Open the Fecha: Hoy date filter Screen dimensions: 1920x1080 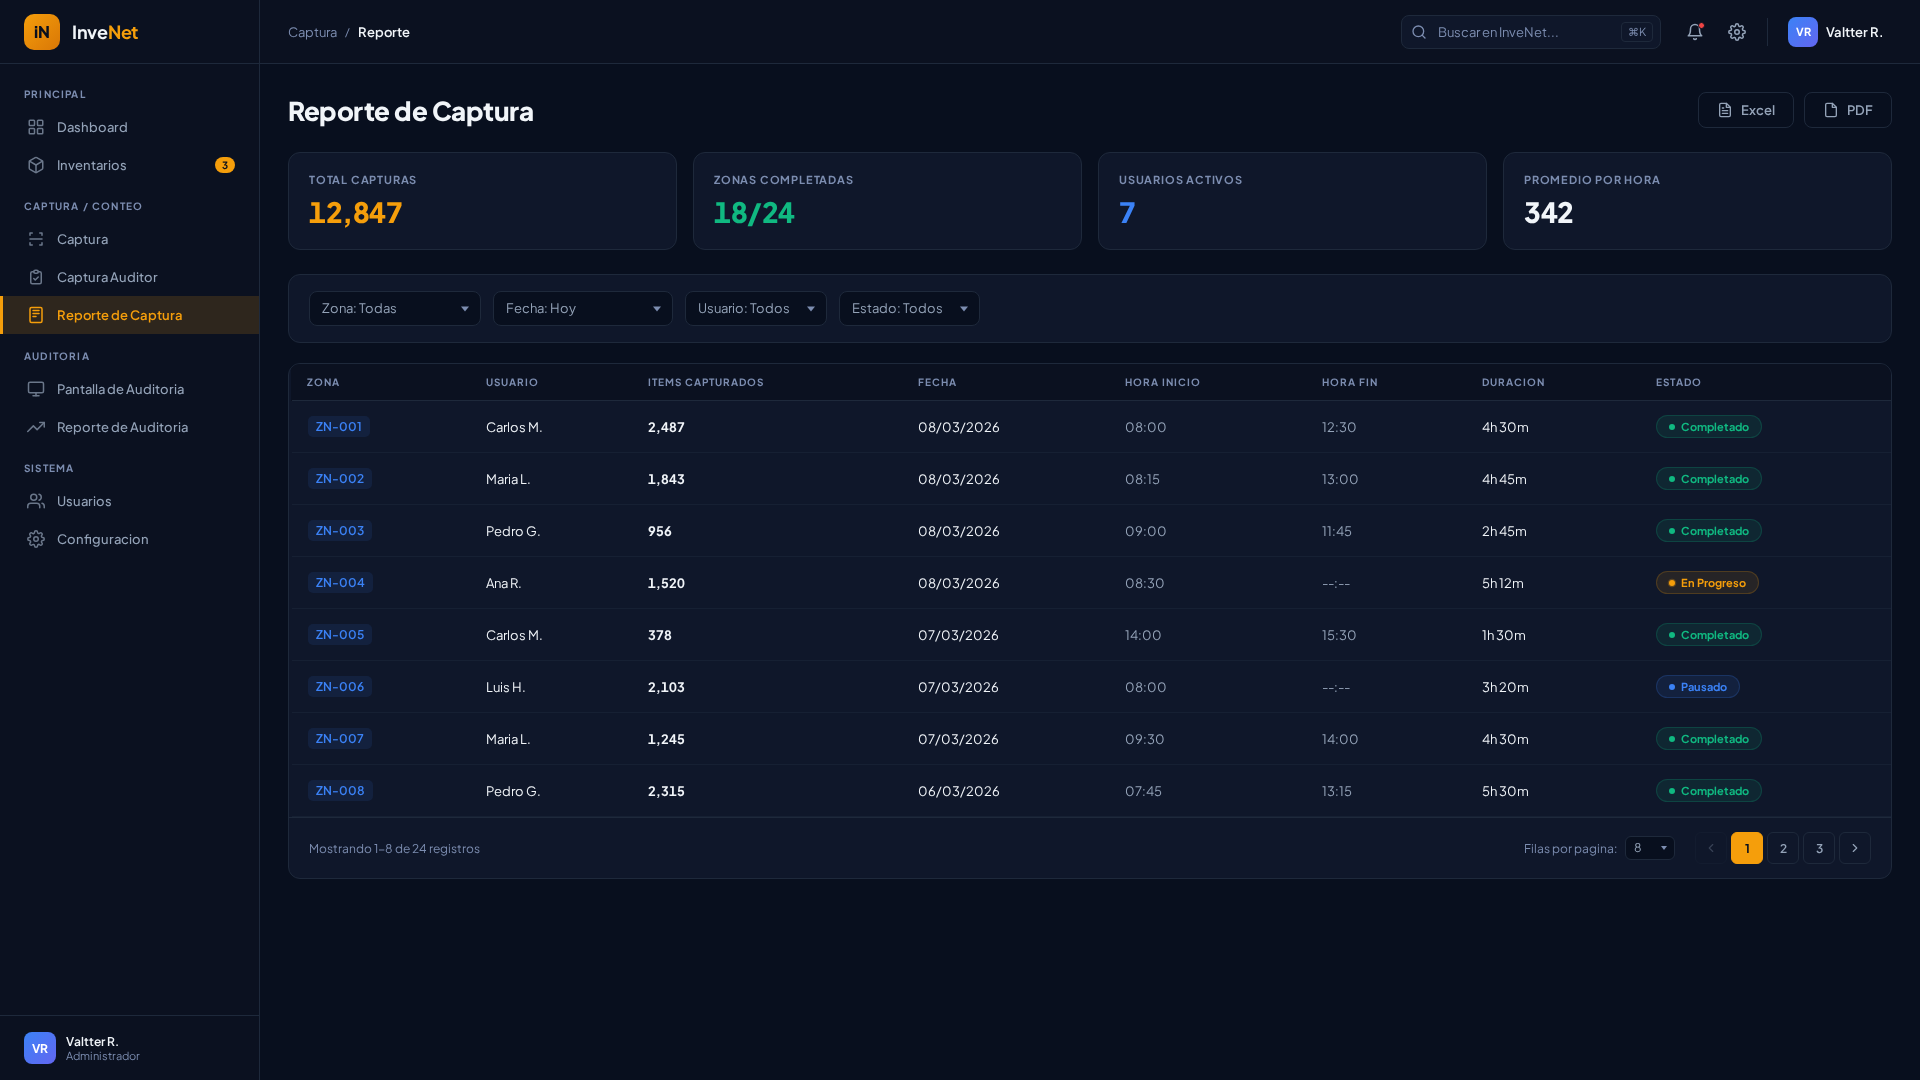tap(582, 308)
